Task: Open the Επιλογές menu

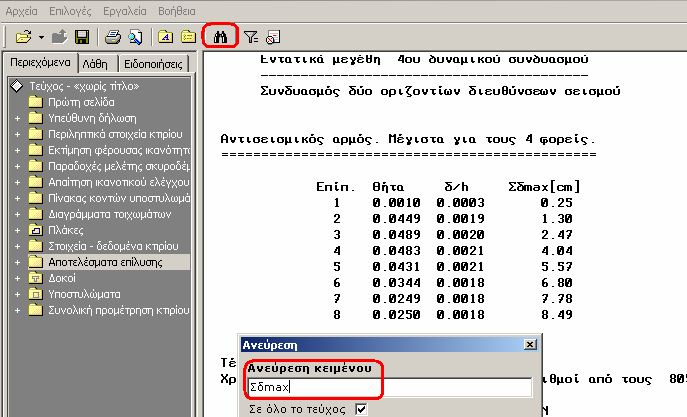Action: coord(70,11)
